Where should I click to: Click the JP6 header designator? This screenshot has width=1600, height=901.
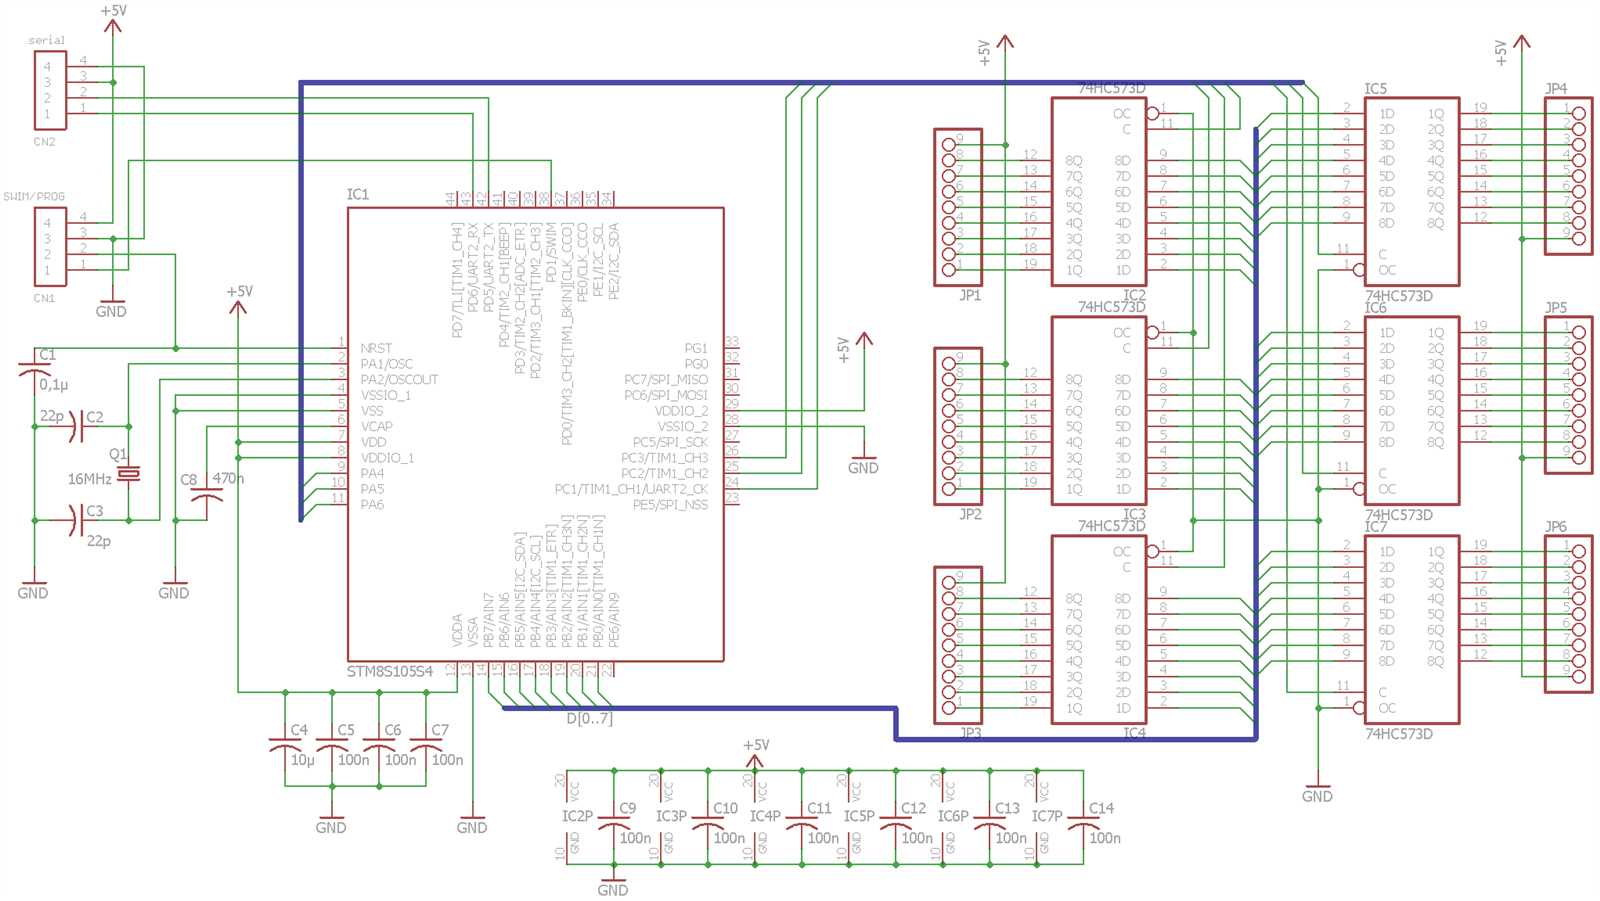coord(1556,526)
